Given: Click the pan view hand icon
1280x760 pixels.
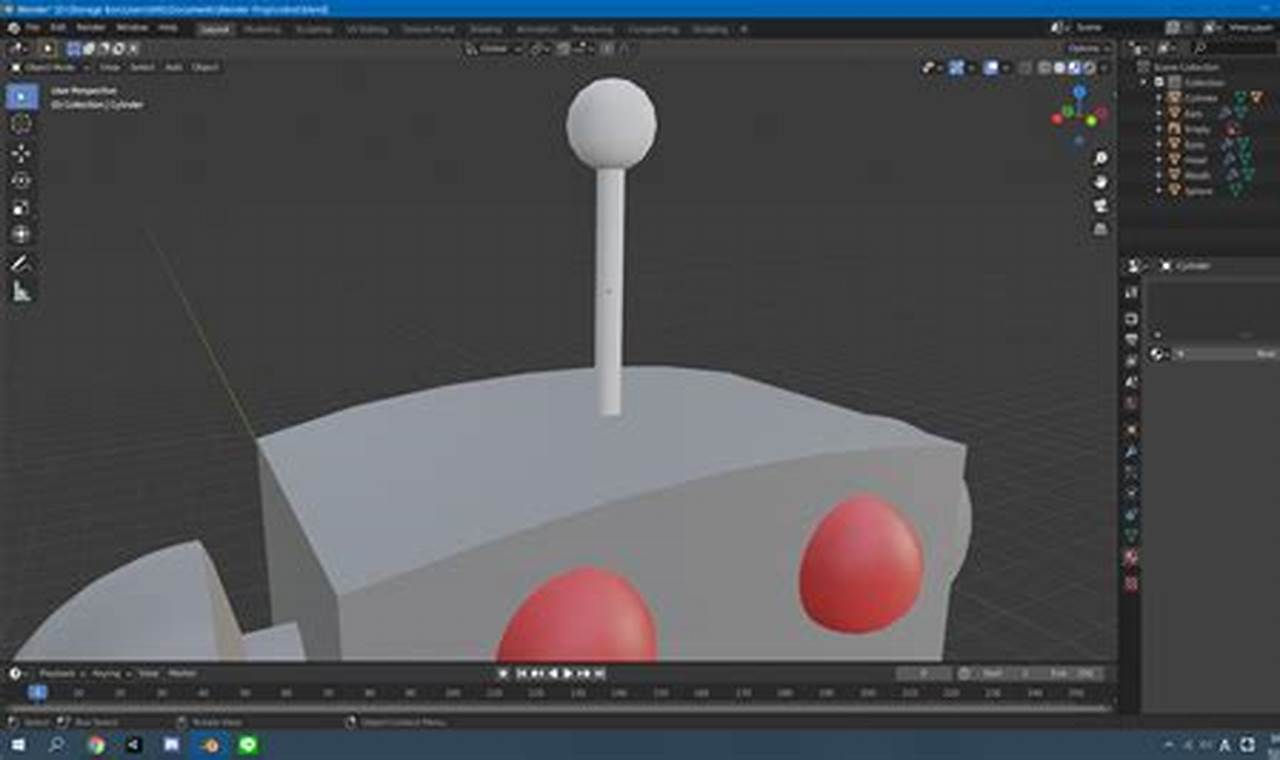Looking at the screenshot, I should point(1100,182).
